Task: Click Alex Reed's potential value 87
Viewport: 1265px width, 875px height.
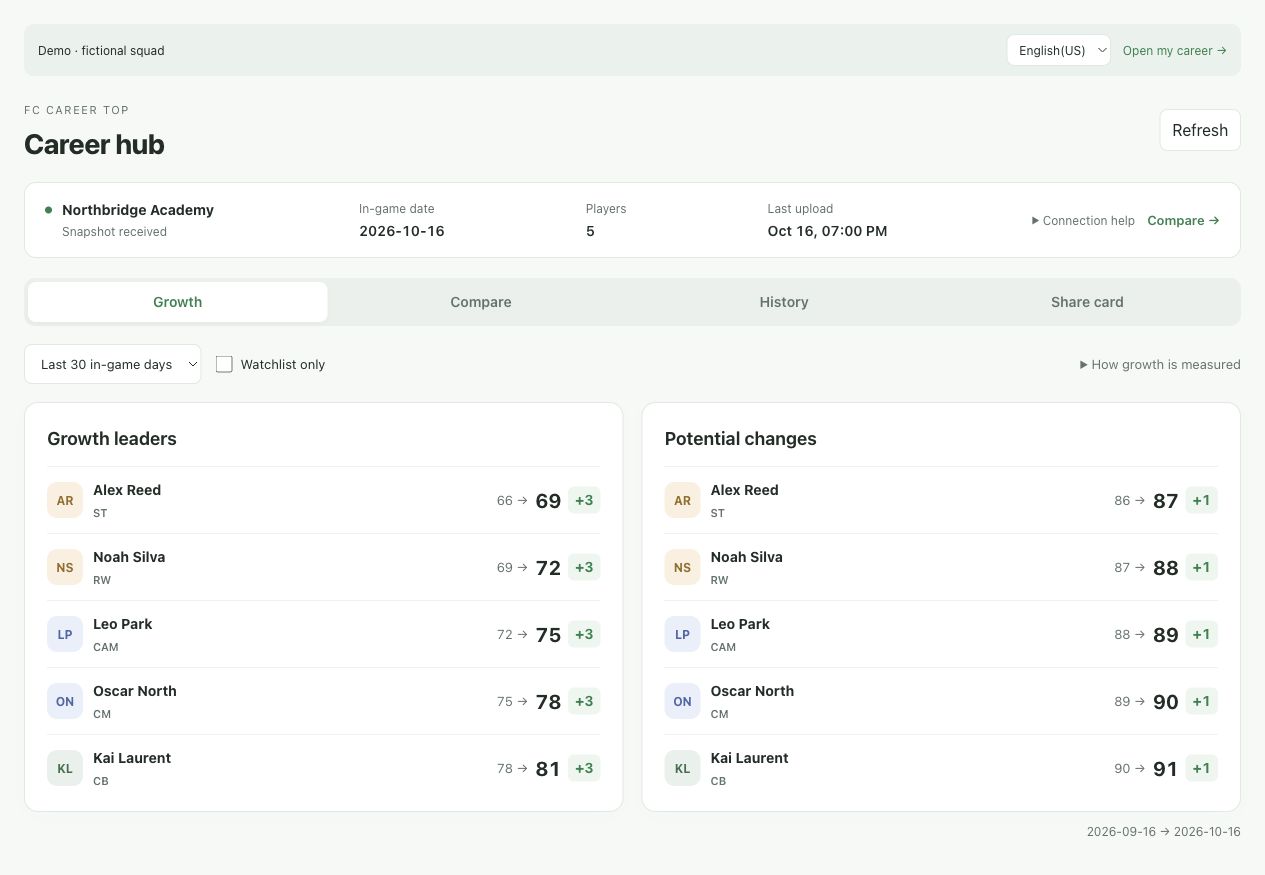Action: point(1166,501)
